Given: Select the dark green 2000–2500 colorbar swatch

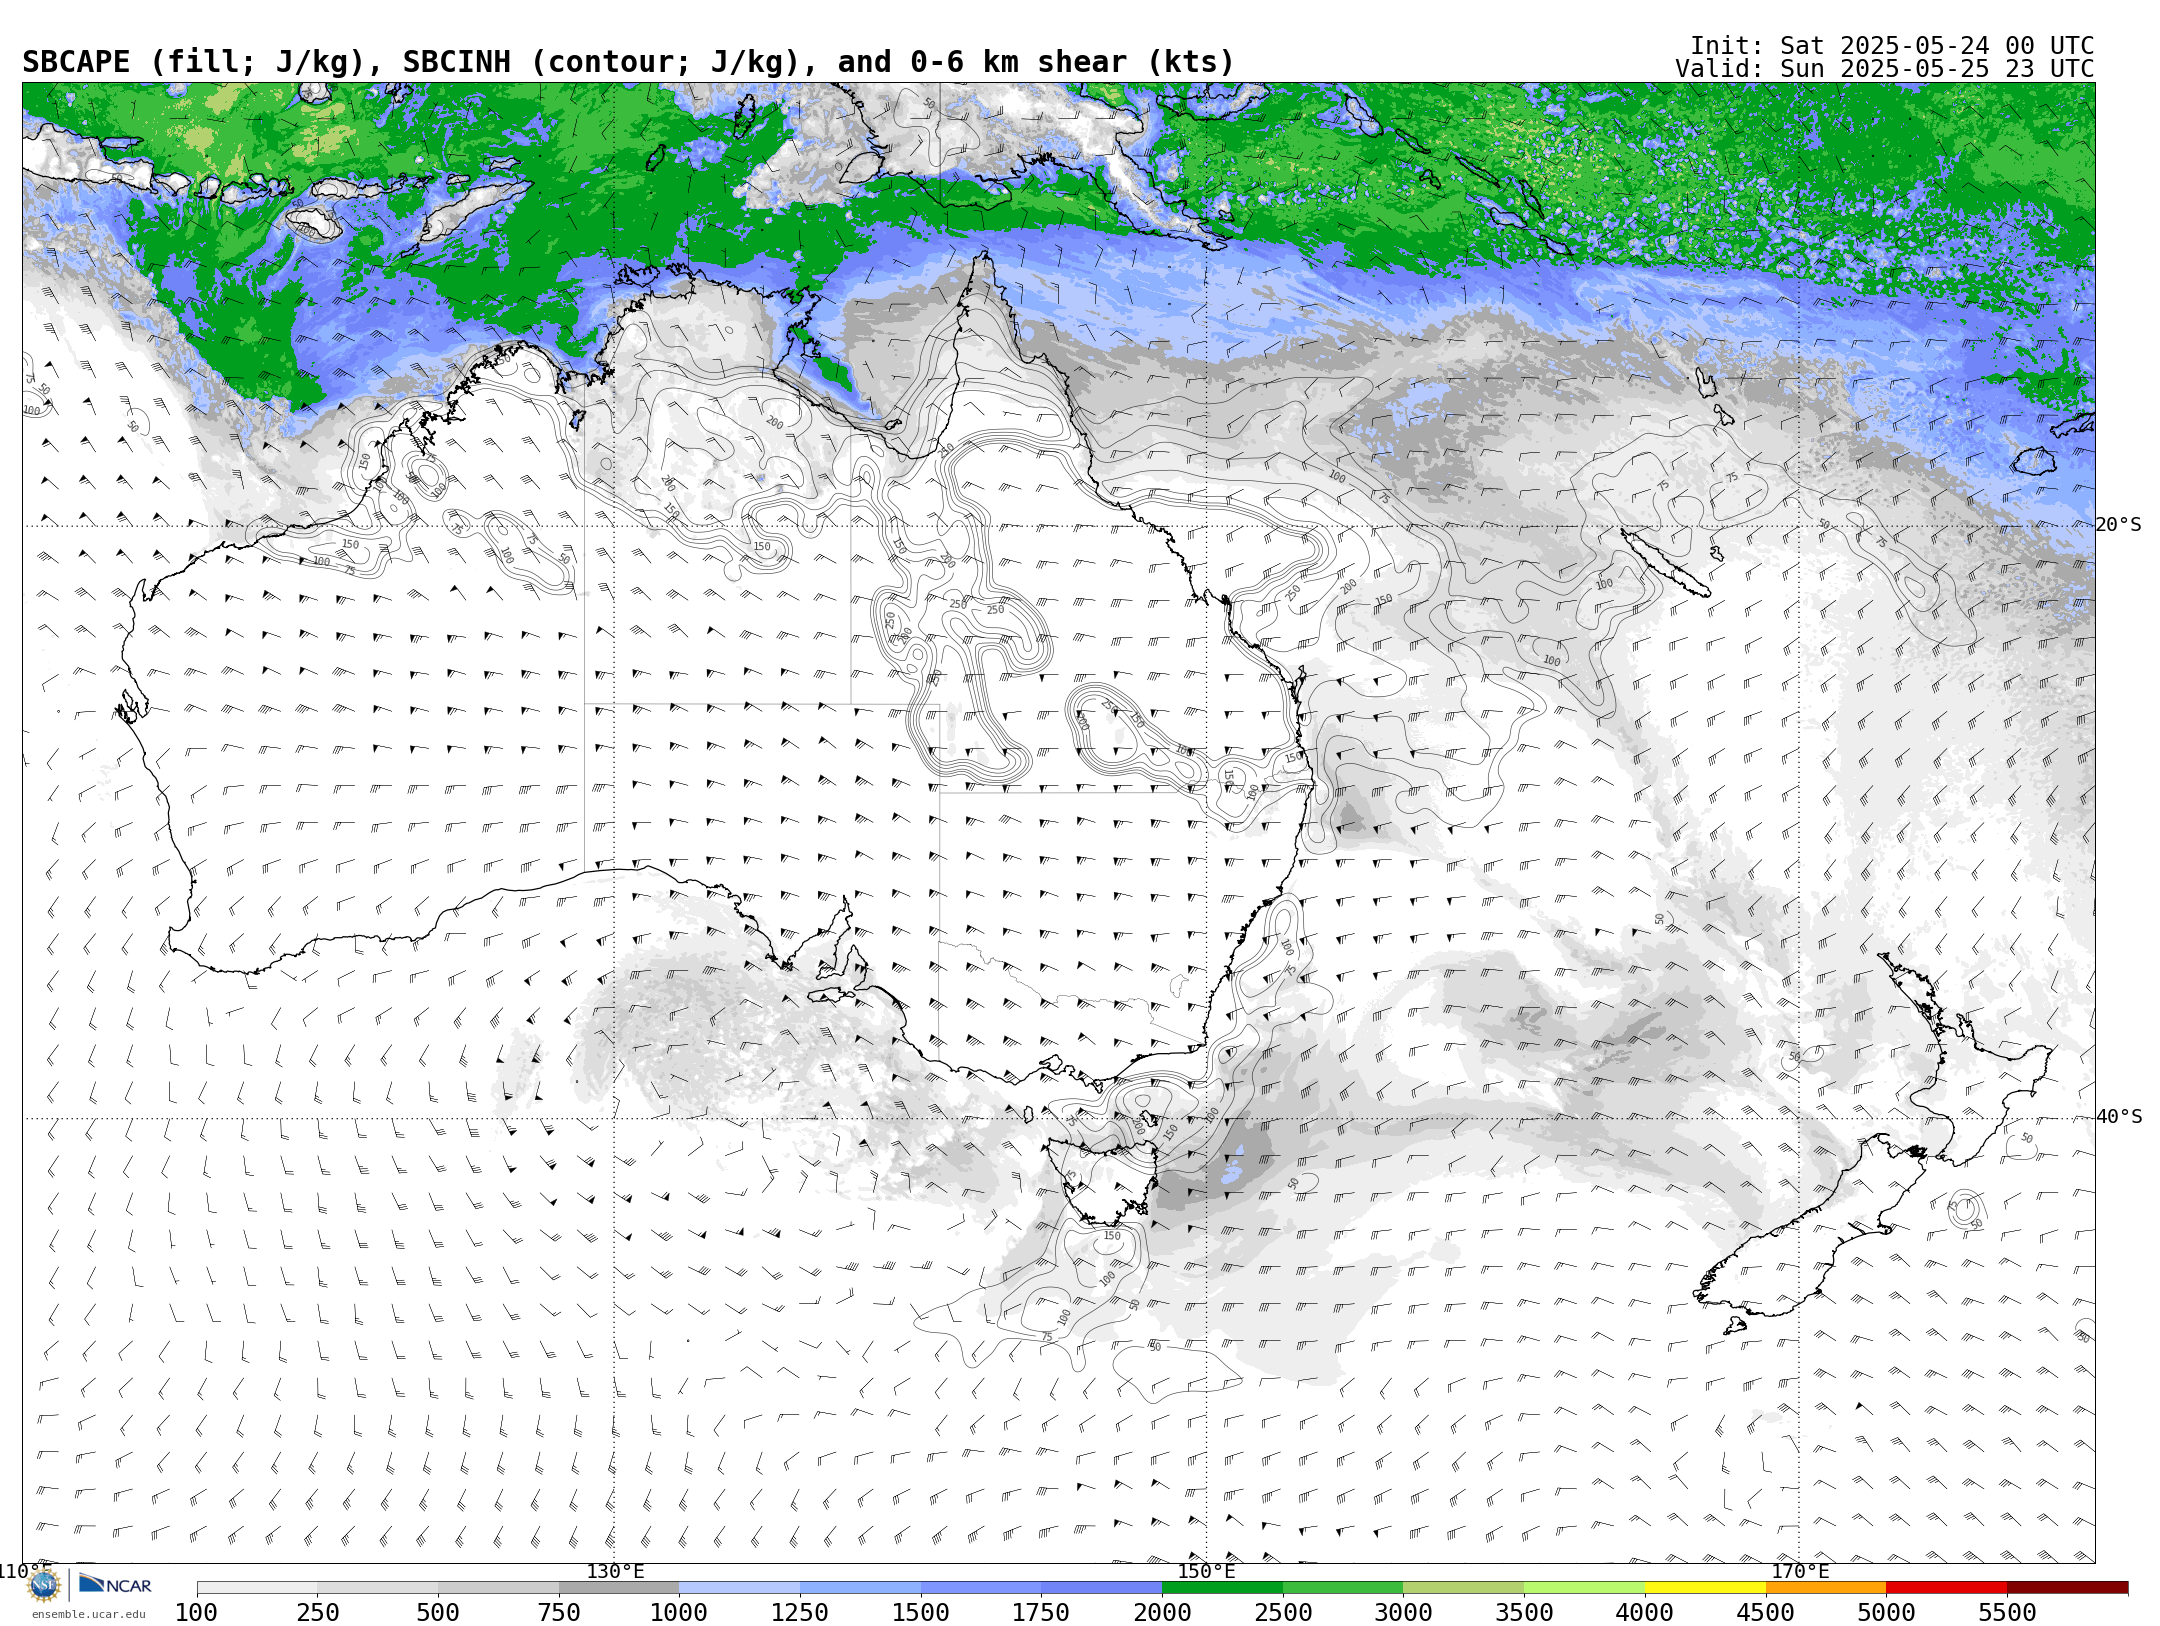Looking at the screenshot, I should [x=1222, y=1588].
